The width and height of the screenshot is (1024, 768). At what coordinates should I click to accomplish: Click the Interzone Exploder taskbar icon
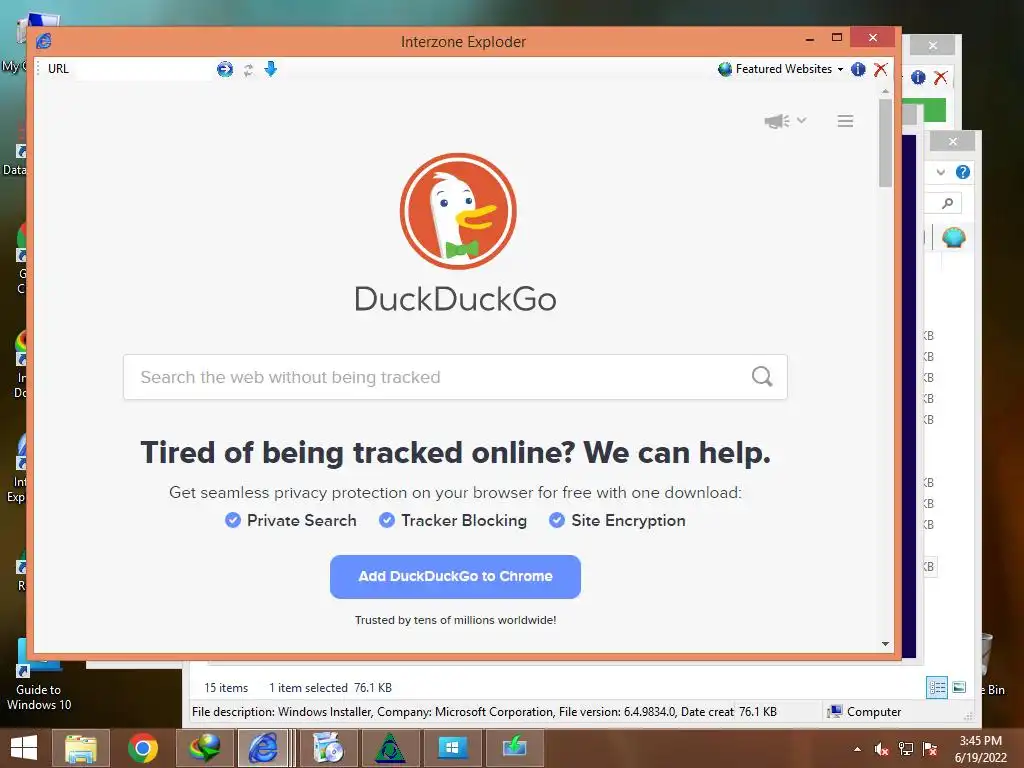tap(263, 748)
